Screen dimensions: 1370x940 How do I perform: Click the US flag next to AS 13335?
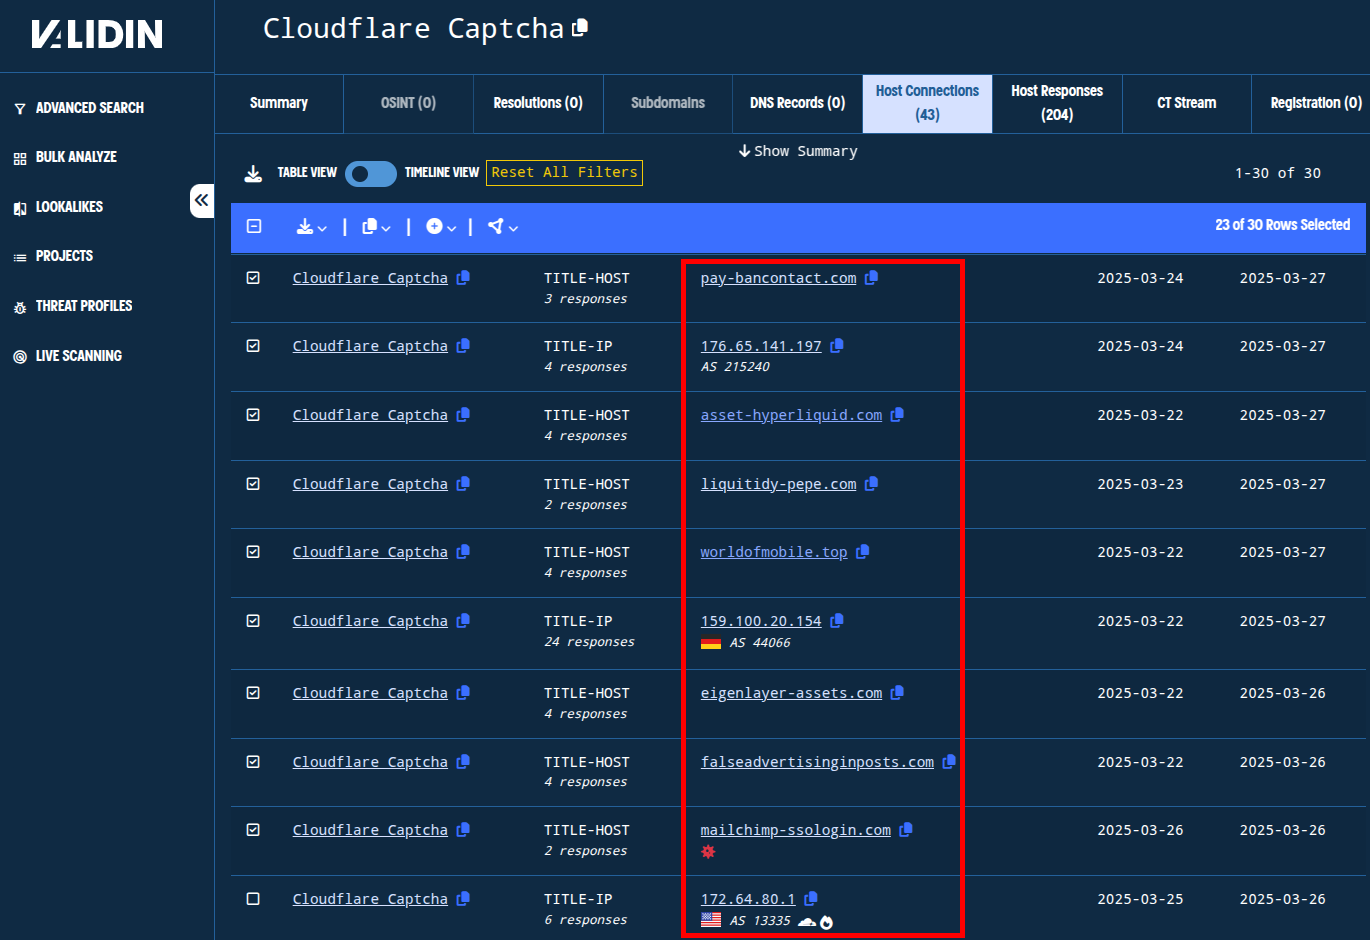711,920
